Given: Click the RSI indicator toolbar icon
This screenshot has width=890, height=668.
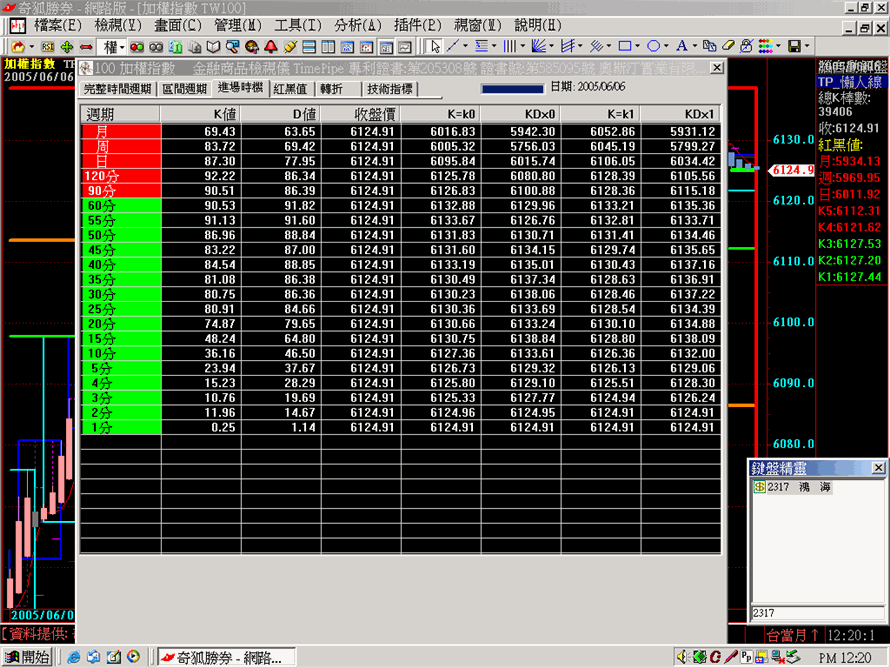Looking at the screenshot, I should click(x=47, y=46).
